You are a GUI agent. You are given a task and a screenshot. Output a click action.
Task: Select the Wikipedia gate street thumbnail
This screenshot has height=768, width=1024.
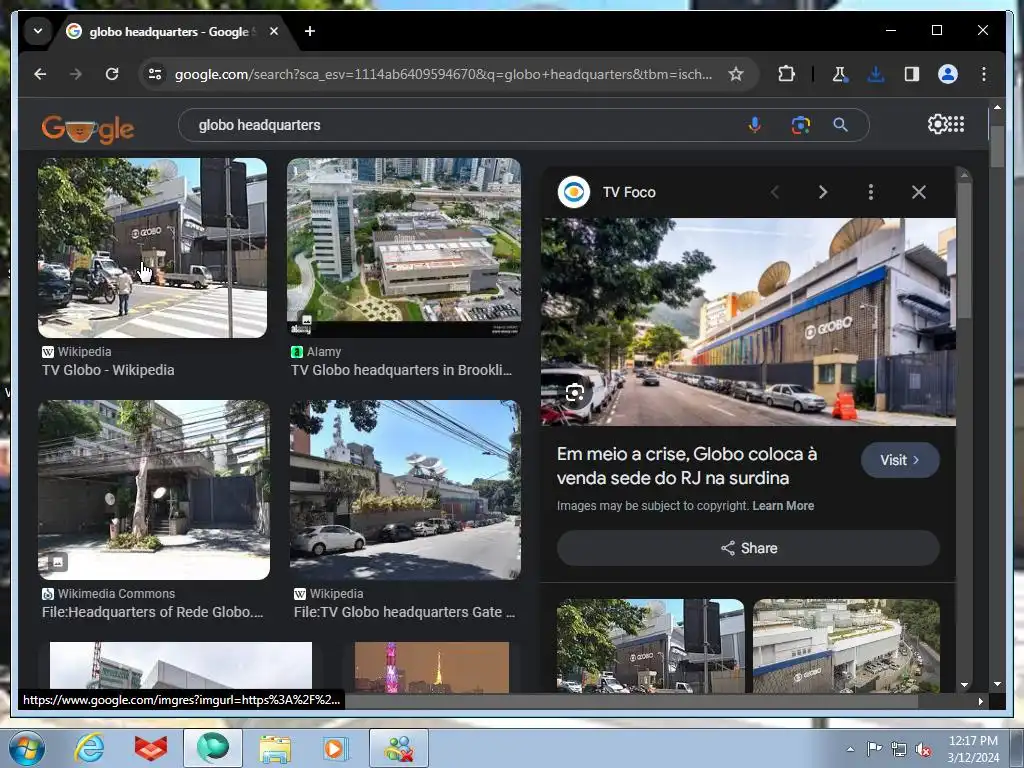pyautogui.click(x=406, y=490)
